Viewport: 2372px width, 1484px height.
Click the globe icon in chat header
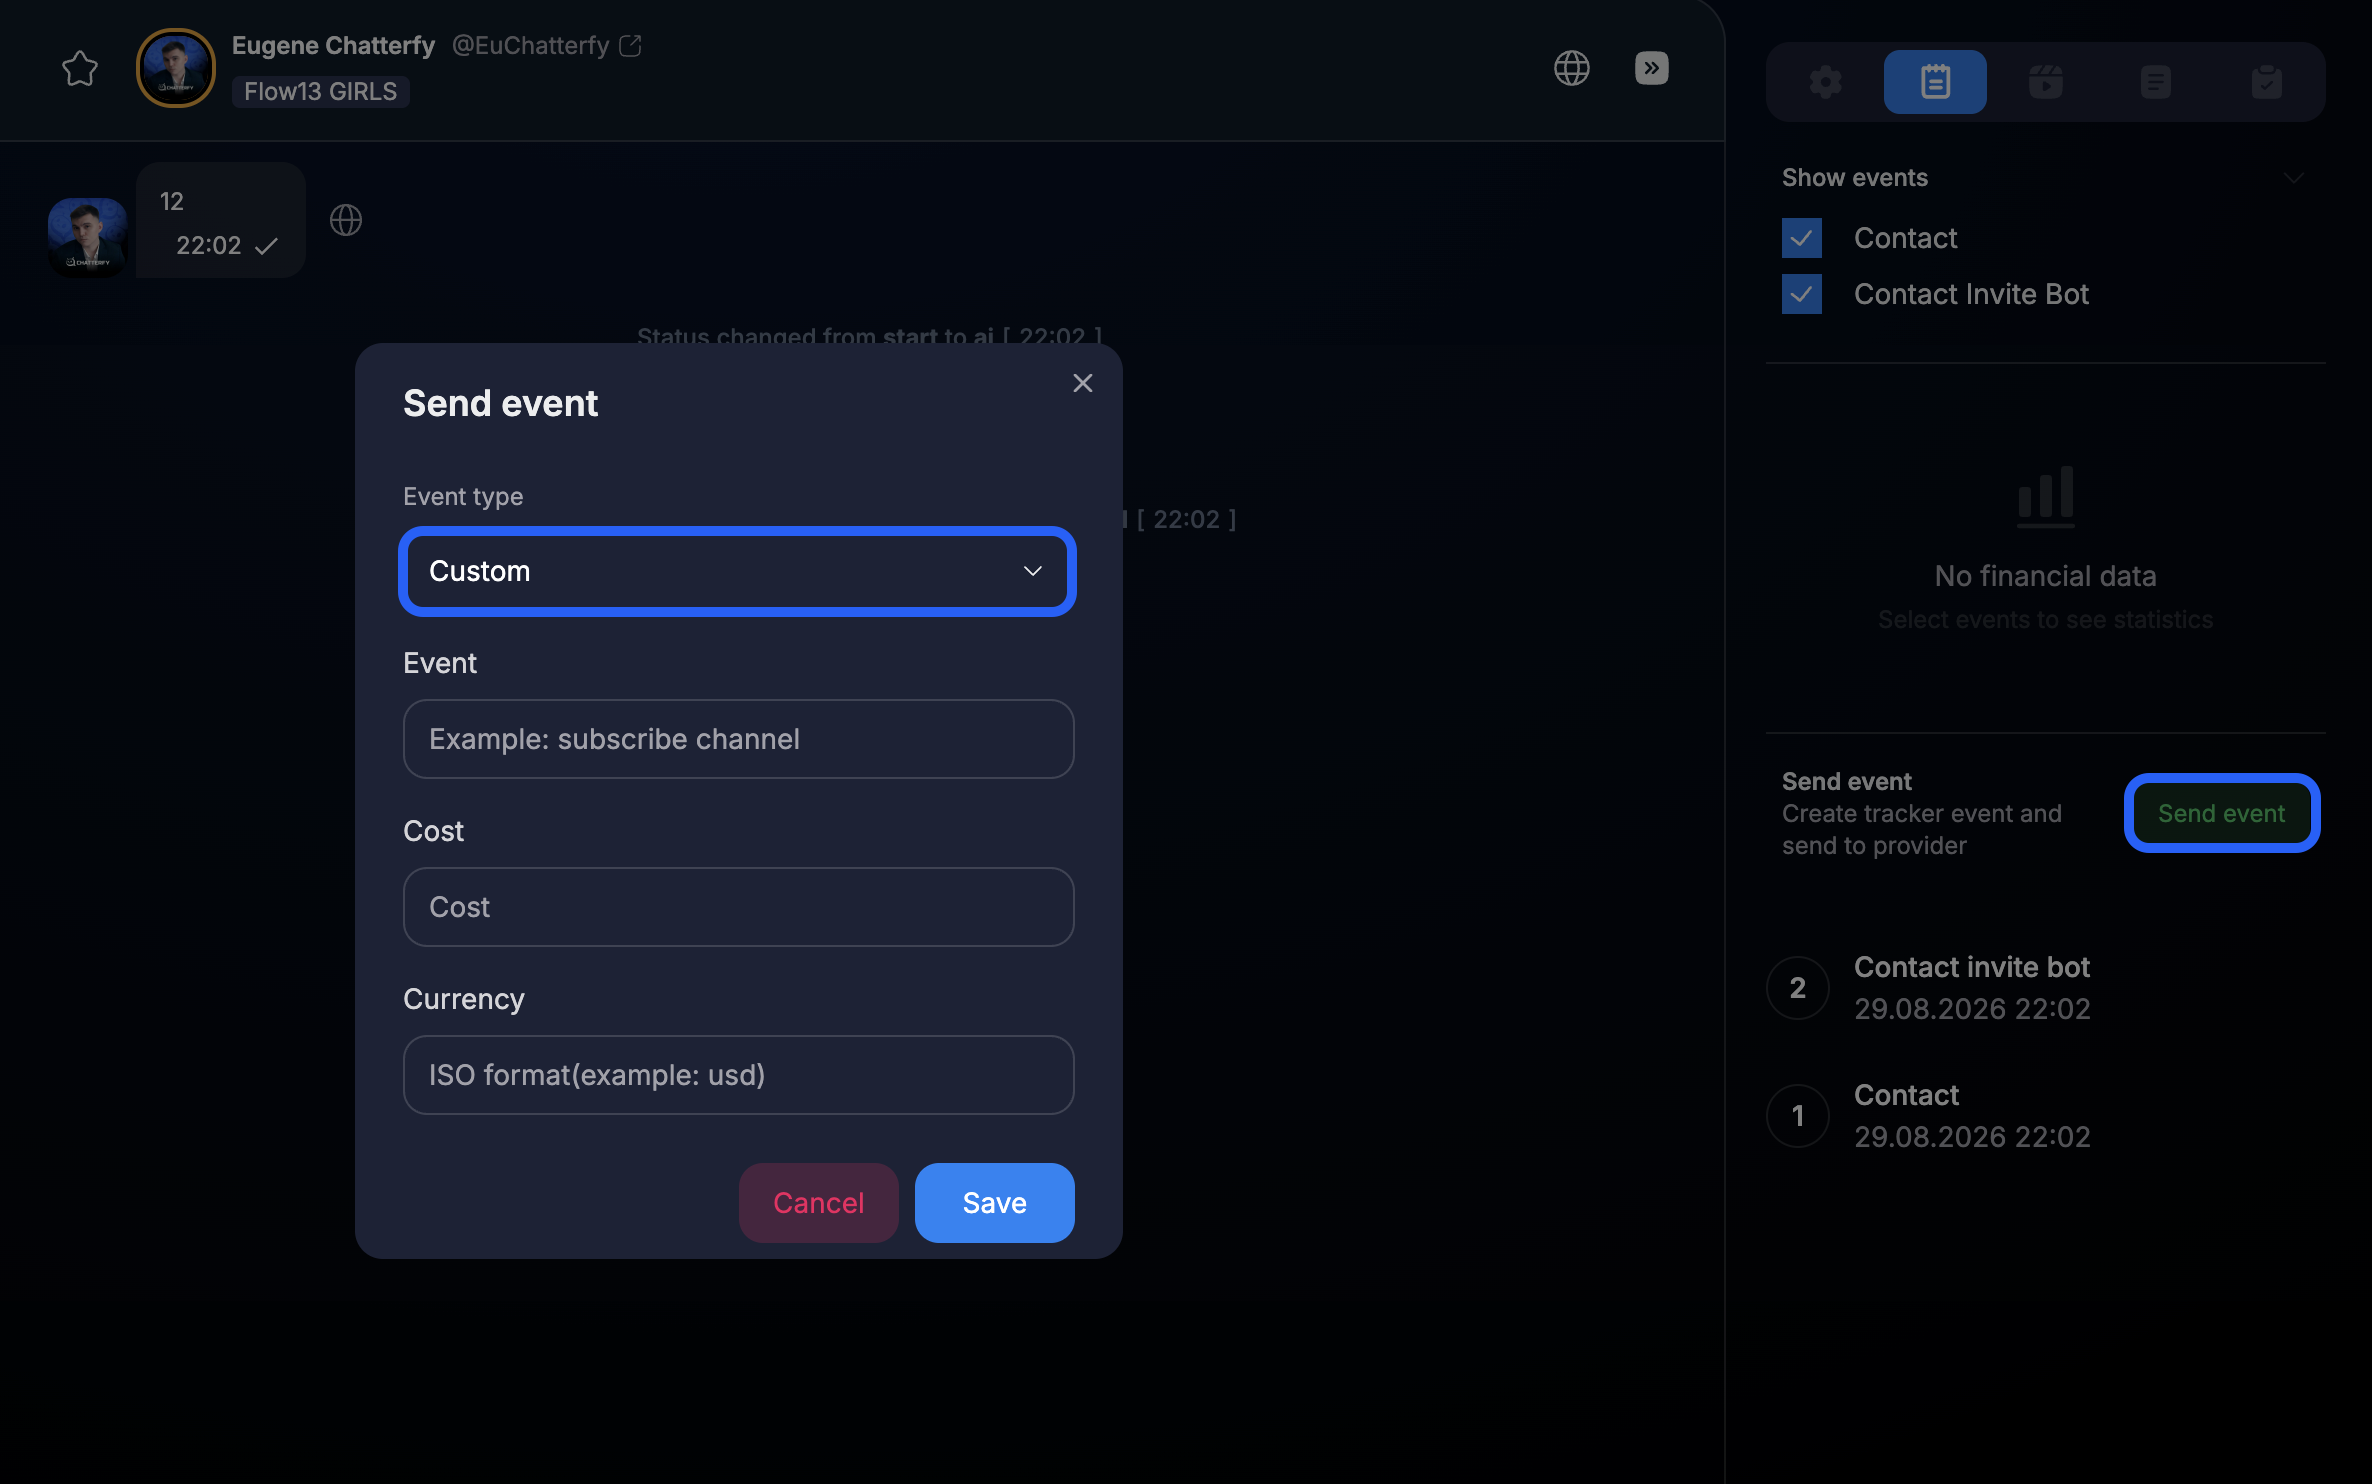tap(1571, 68)
